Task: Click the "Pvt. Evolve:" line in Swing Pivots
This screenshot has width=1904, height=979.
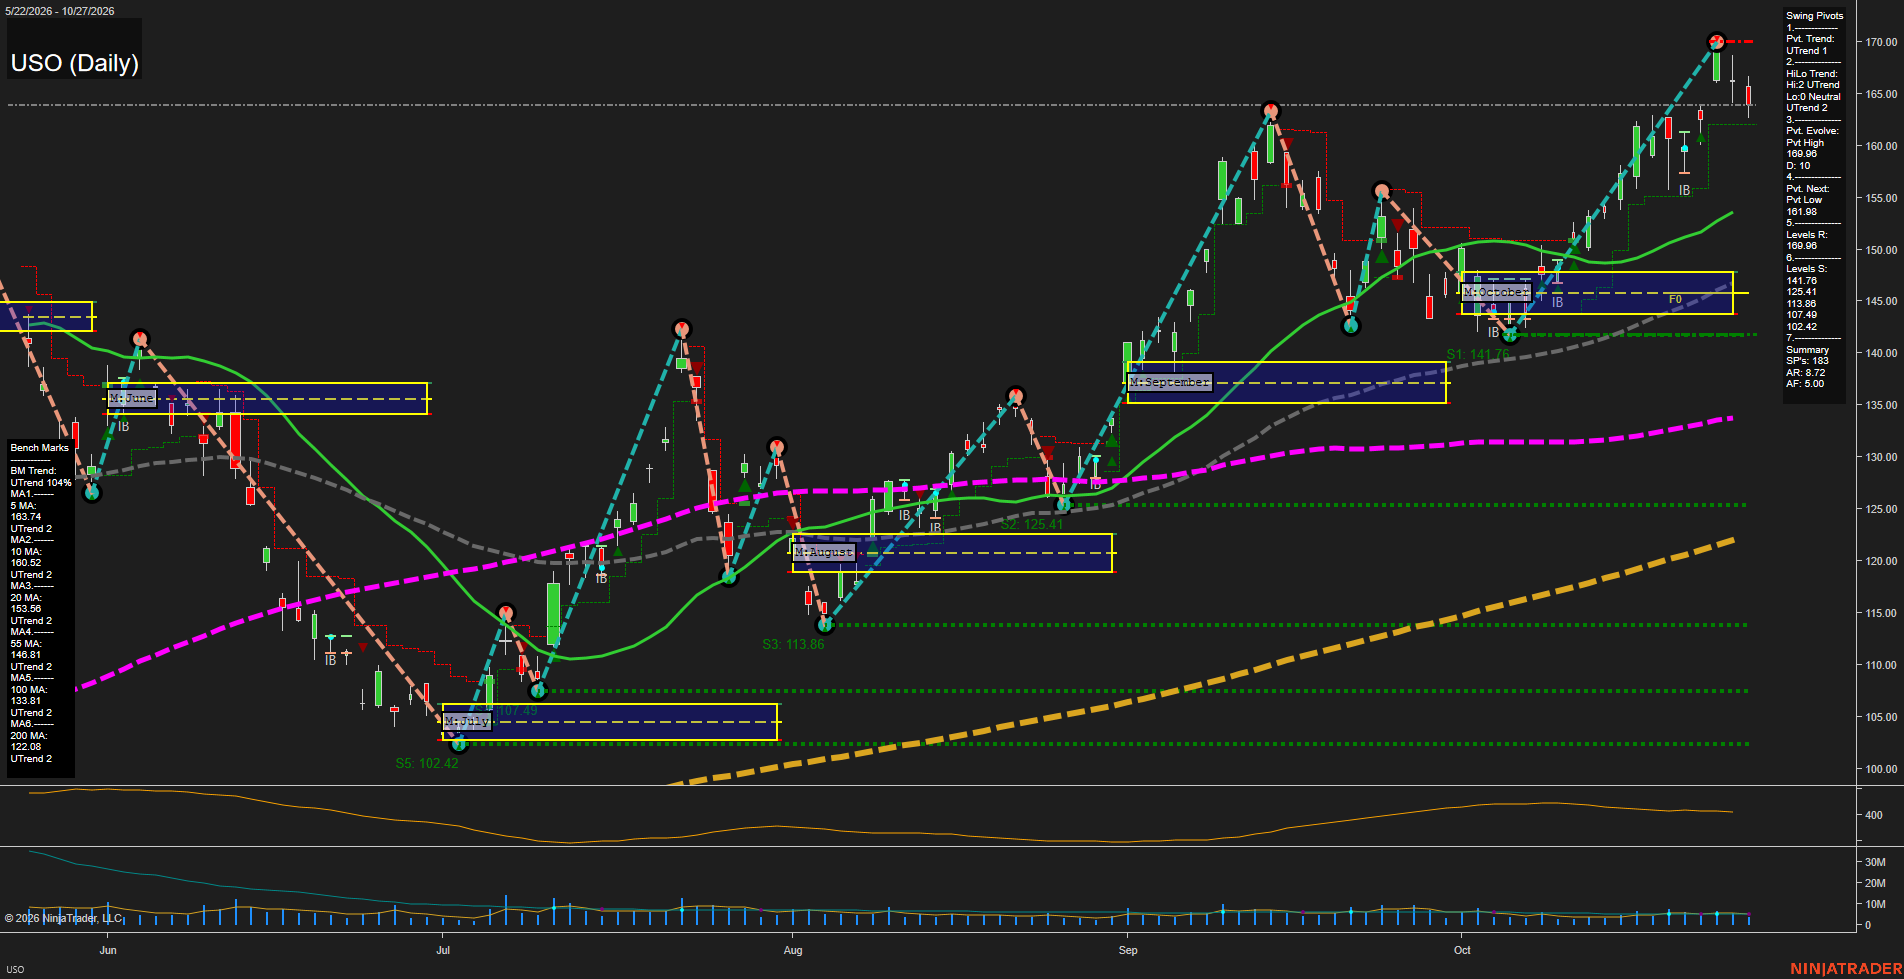Action: pos(1812,131)
